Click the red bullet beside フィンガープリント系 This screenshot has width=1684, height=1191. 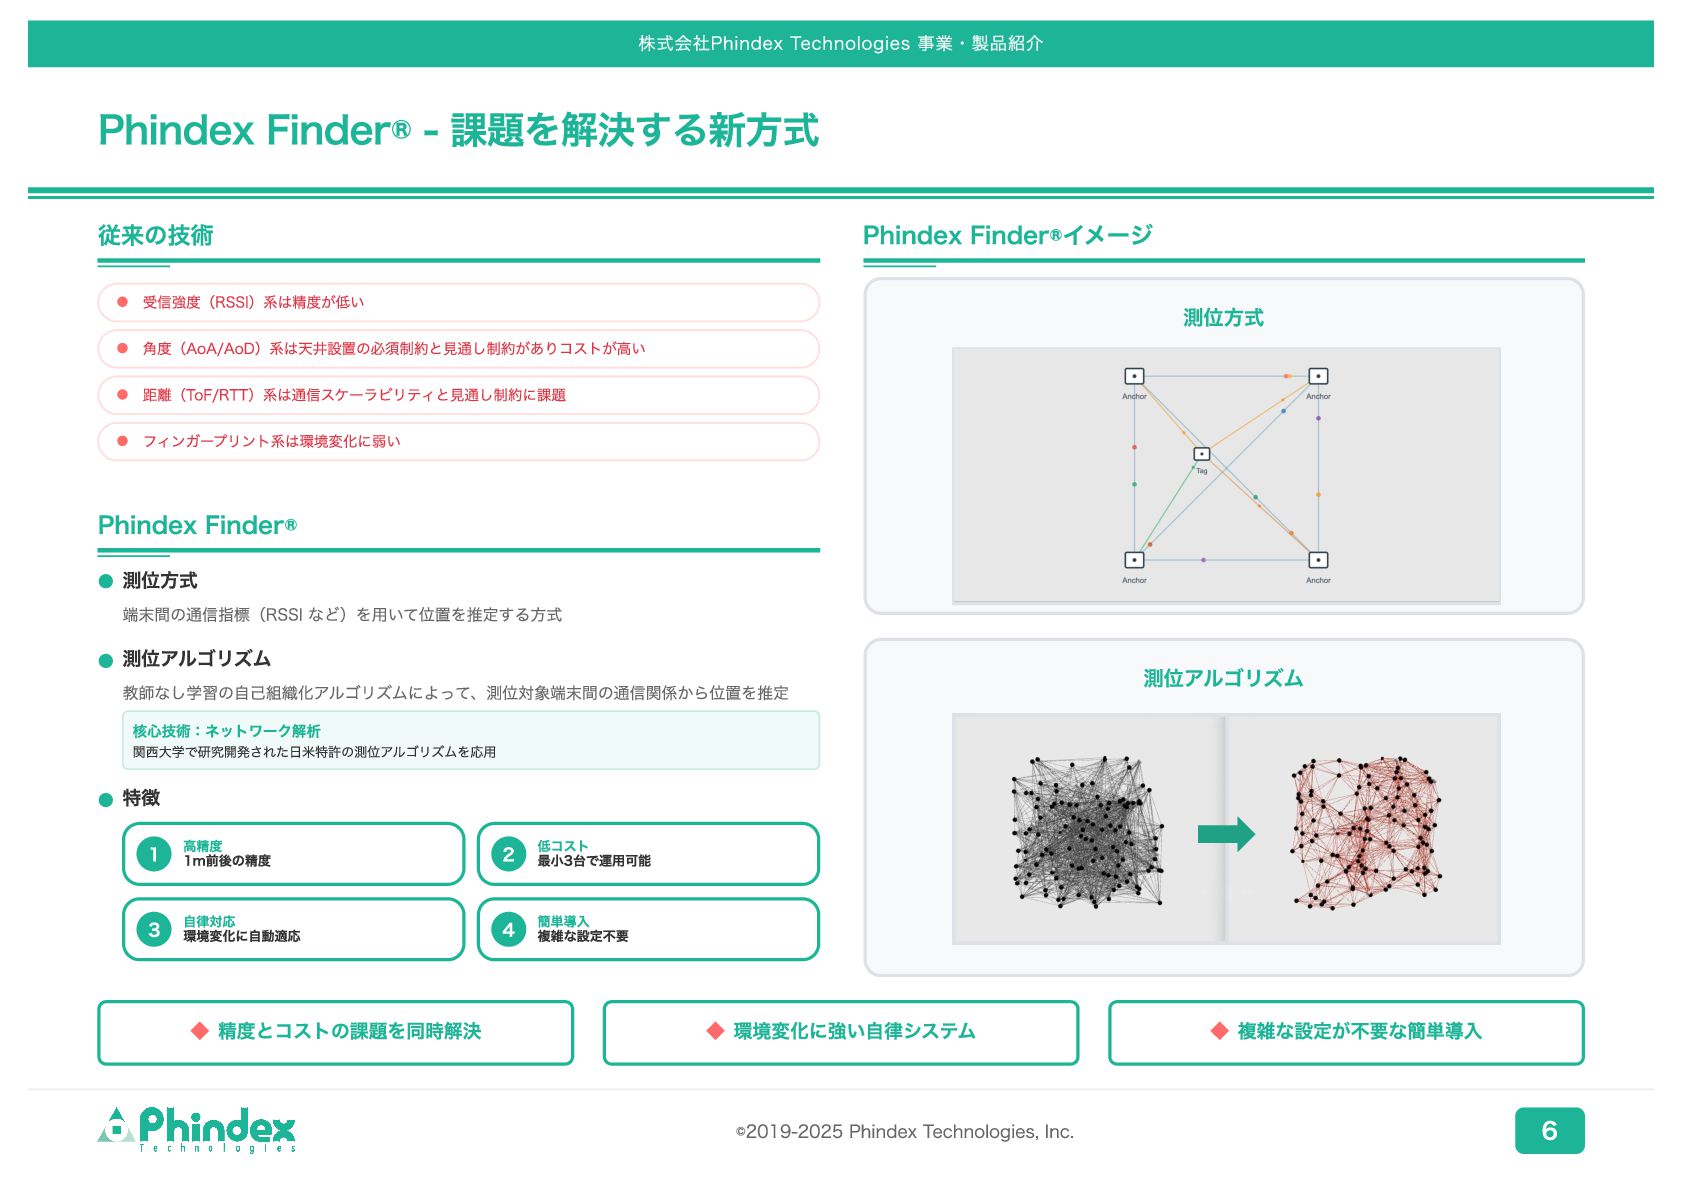(x=122, y=441)
